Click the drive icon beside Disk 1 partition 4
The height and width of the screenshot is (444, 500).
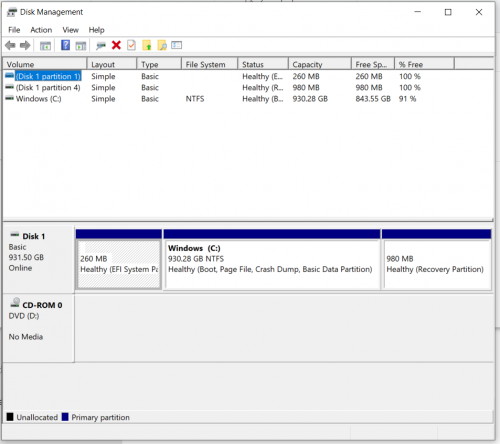(x=10, y=87)
